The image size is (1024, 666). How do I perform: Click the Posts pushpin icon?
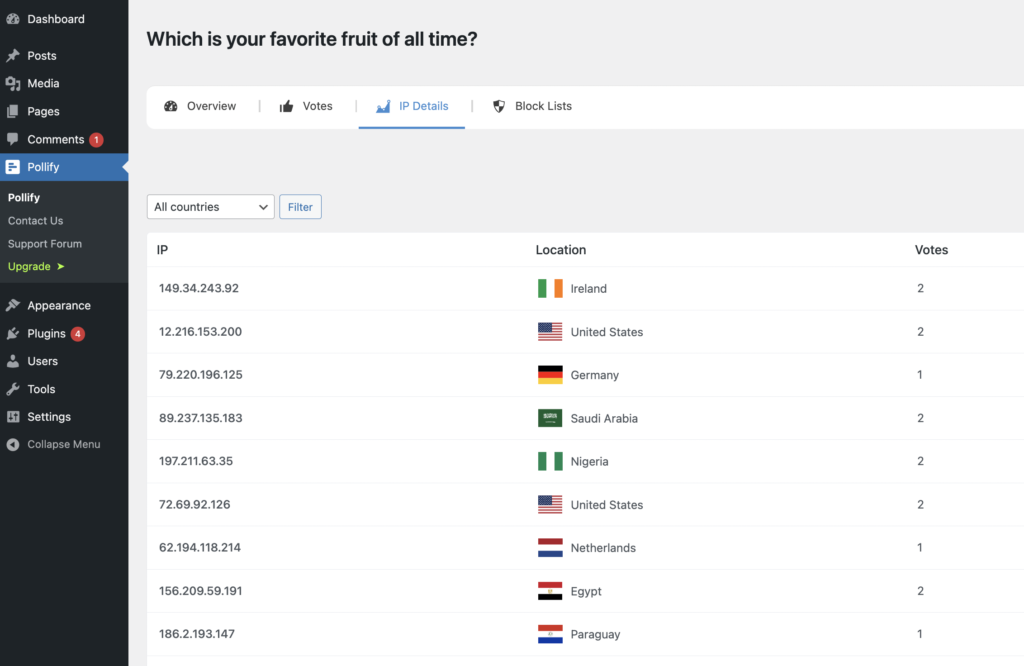[x=13, y=56]
